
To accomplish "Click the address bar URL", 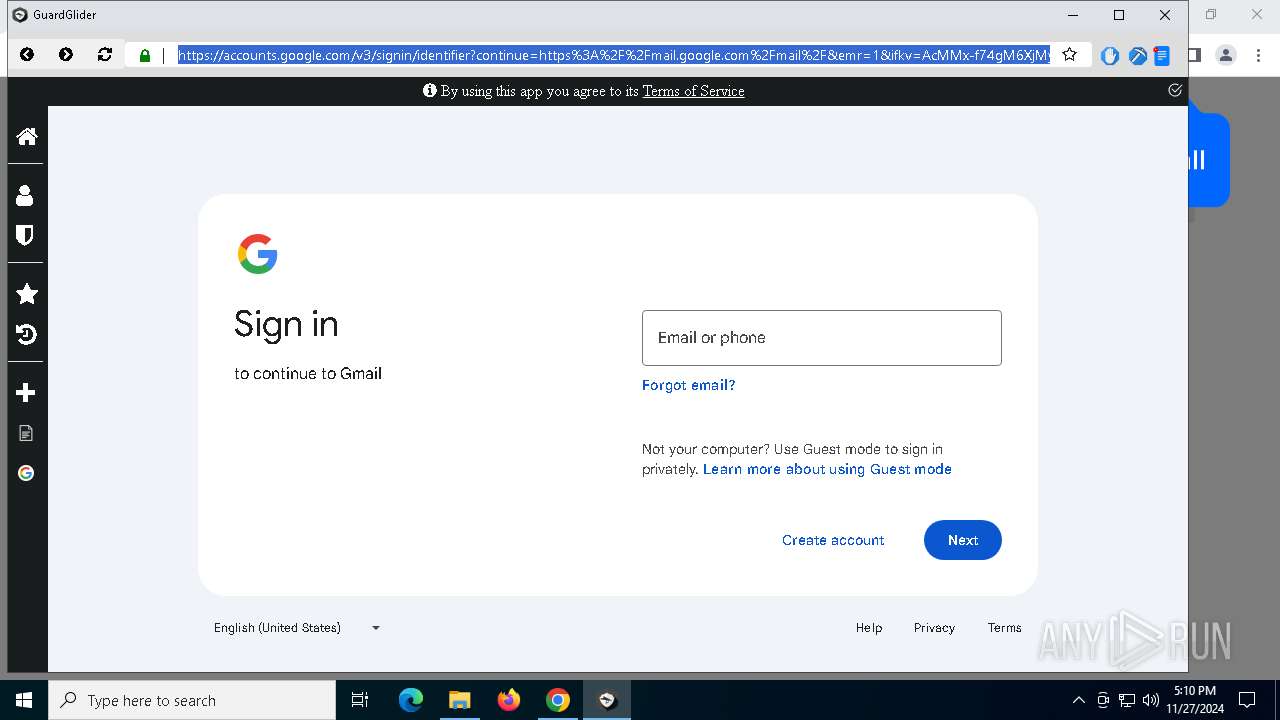I will 614,55.
